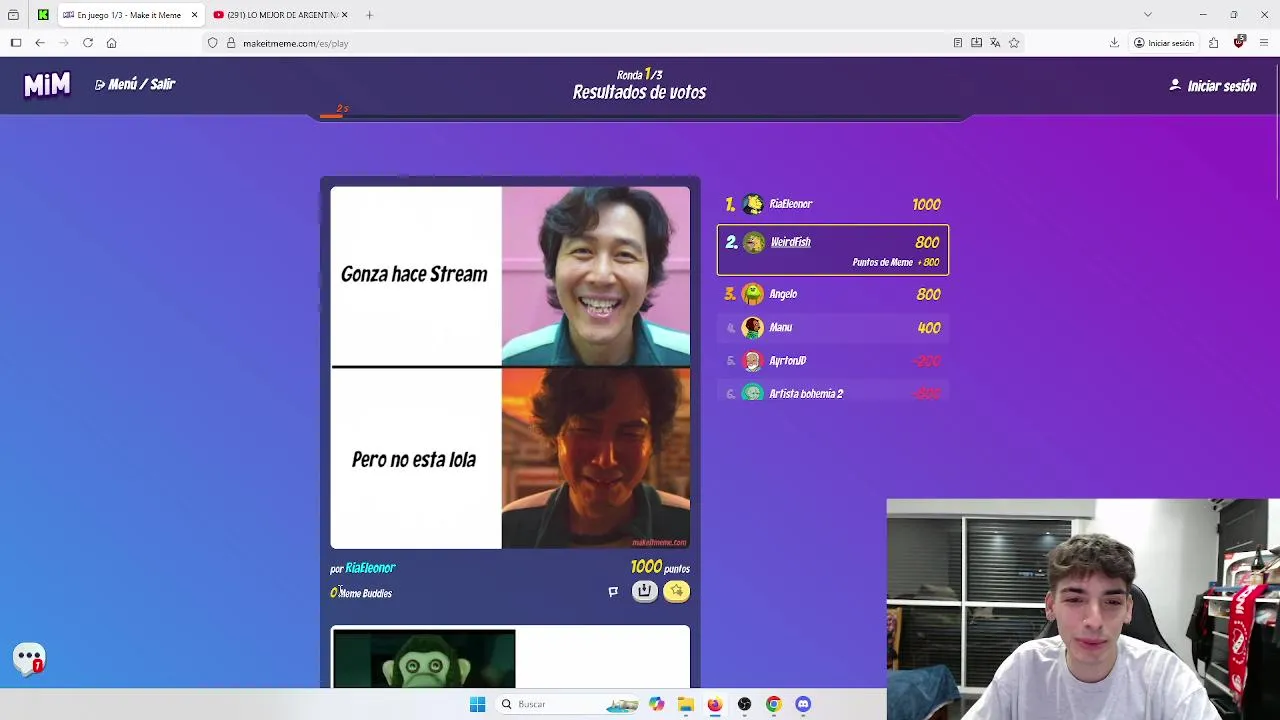This screenshot has height=720, width=1280.
Task: Select WeirdFish's leaderboard entry
Action: 833,250
